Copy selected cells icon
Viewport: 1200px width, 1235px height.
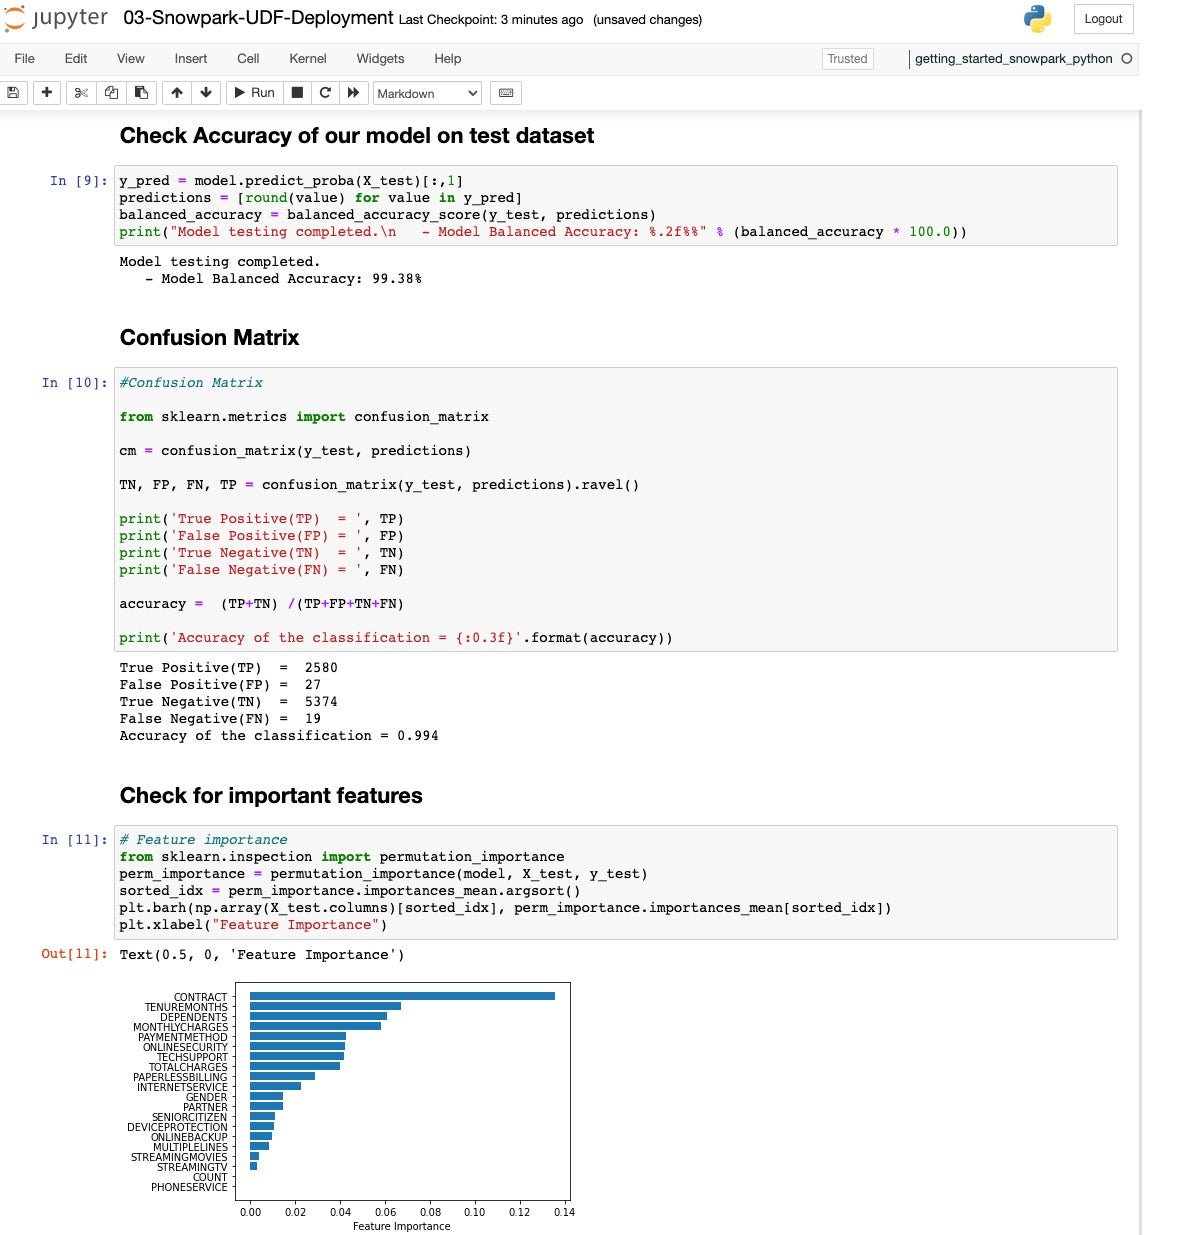click(x=111, y=93)
